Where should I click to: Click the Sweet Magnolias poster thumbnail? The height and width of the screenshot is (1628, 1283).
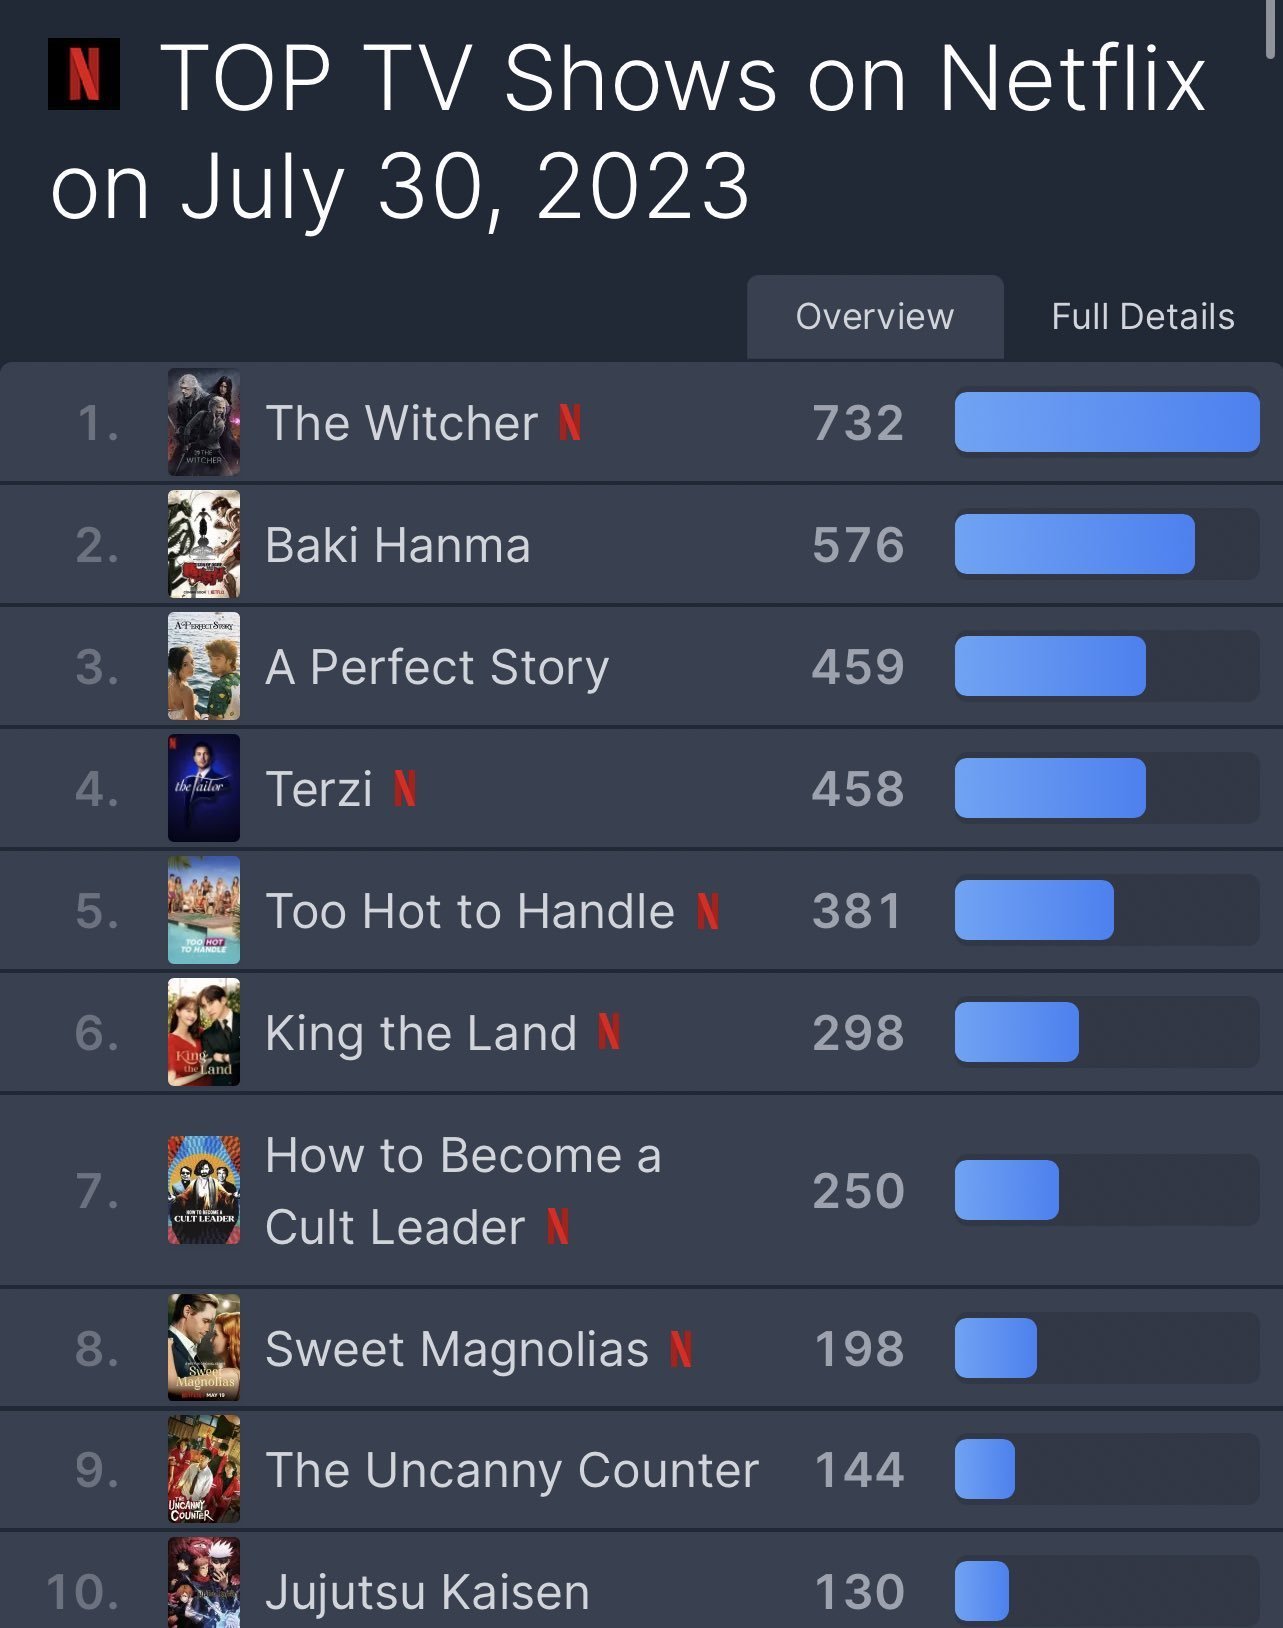(x=204, y=1348)
